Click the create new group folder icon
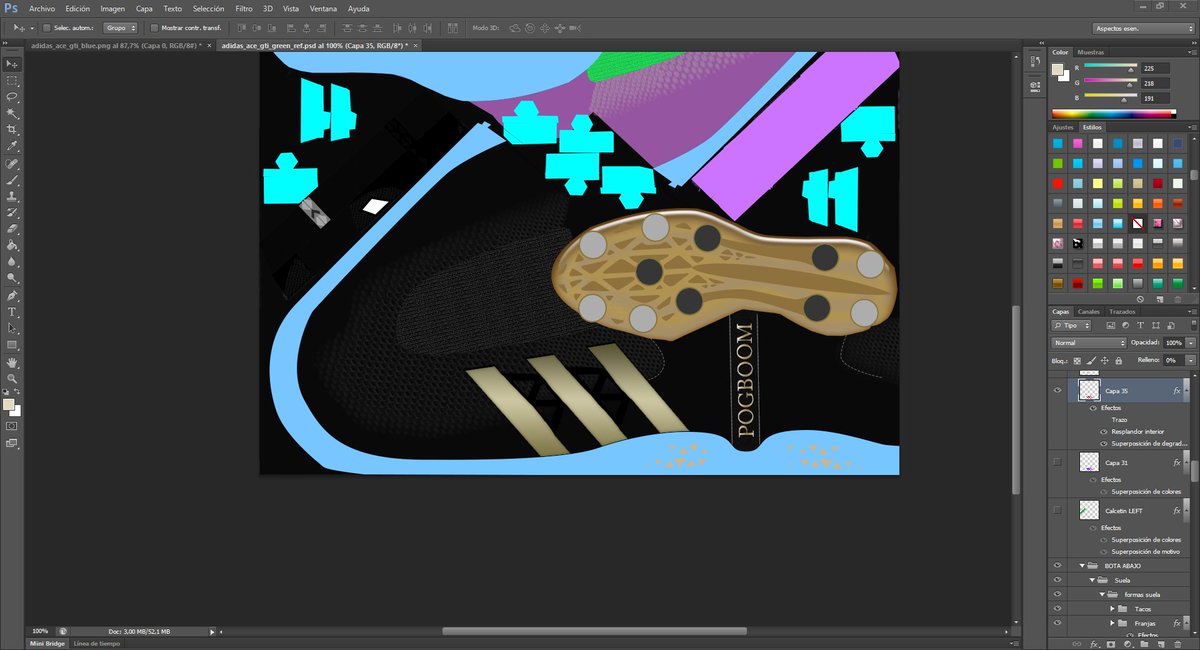Screen dimensions: 1200x650 click(x=1145, y=643)
